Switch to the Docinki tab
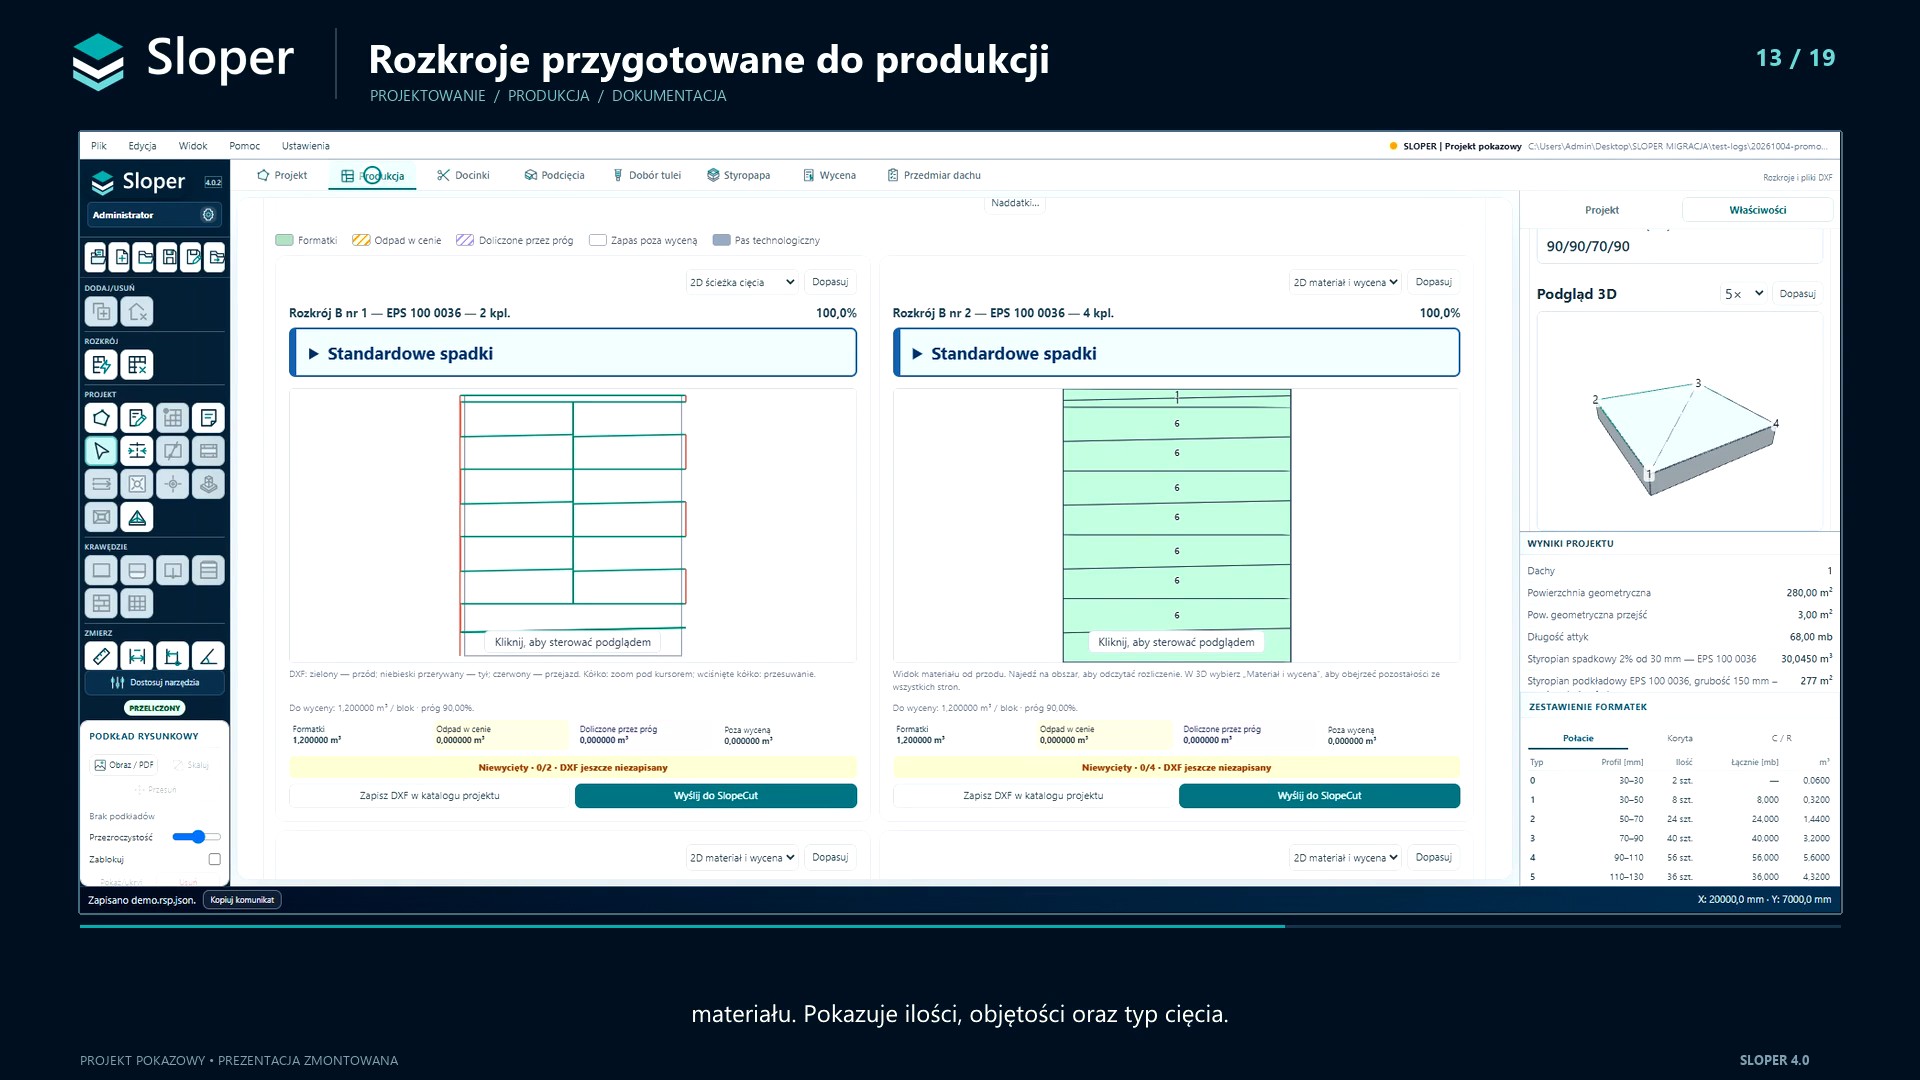Viewport: 1920px width, 1080px height. 463,175
